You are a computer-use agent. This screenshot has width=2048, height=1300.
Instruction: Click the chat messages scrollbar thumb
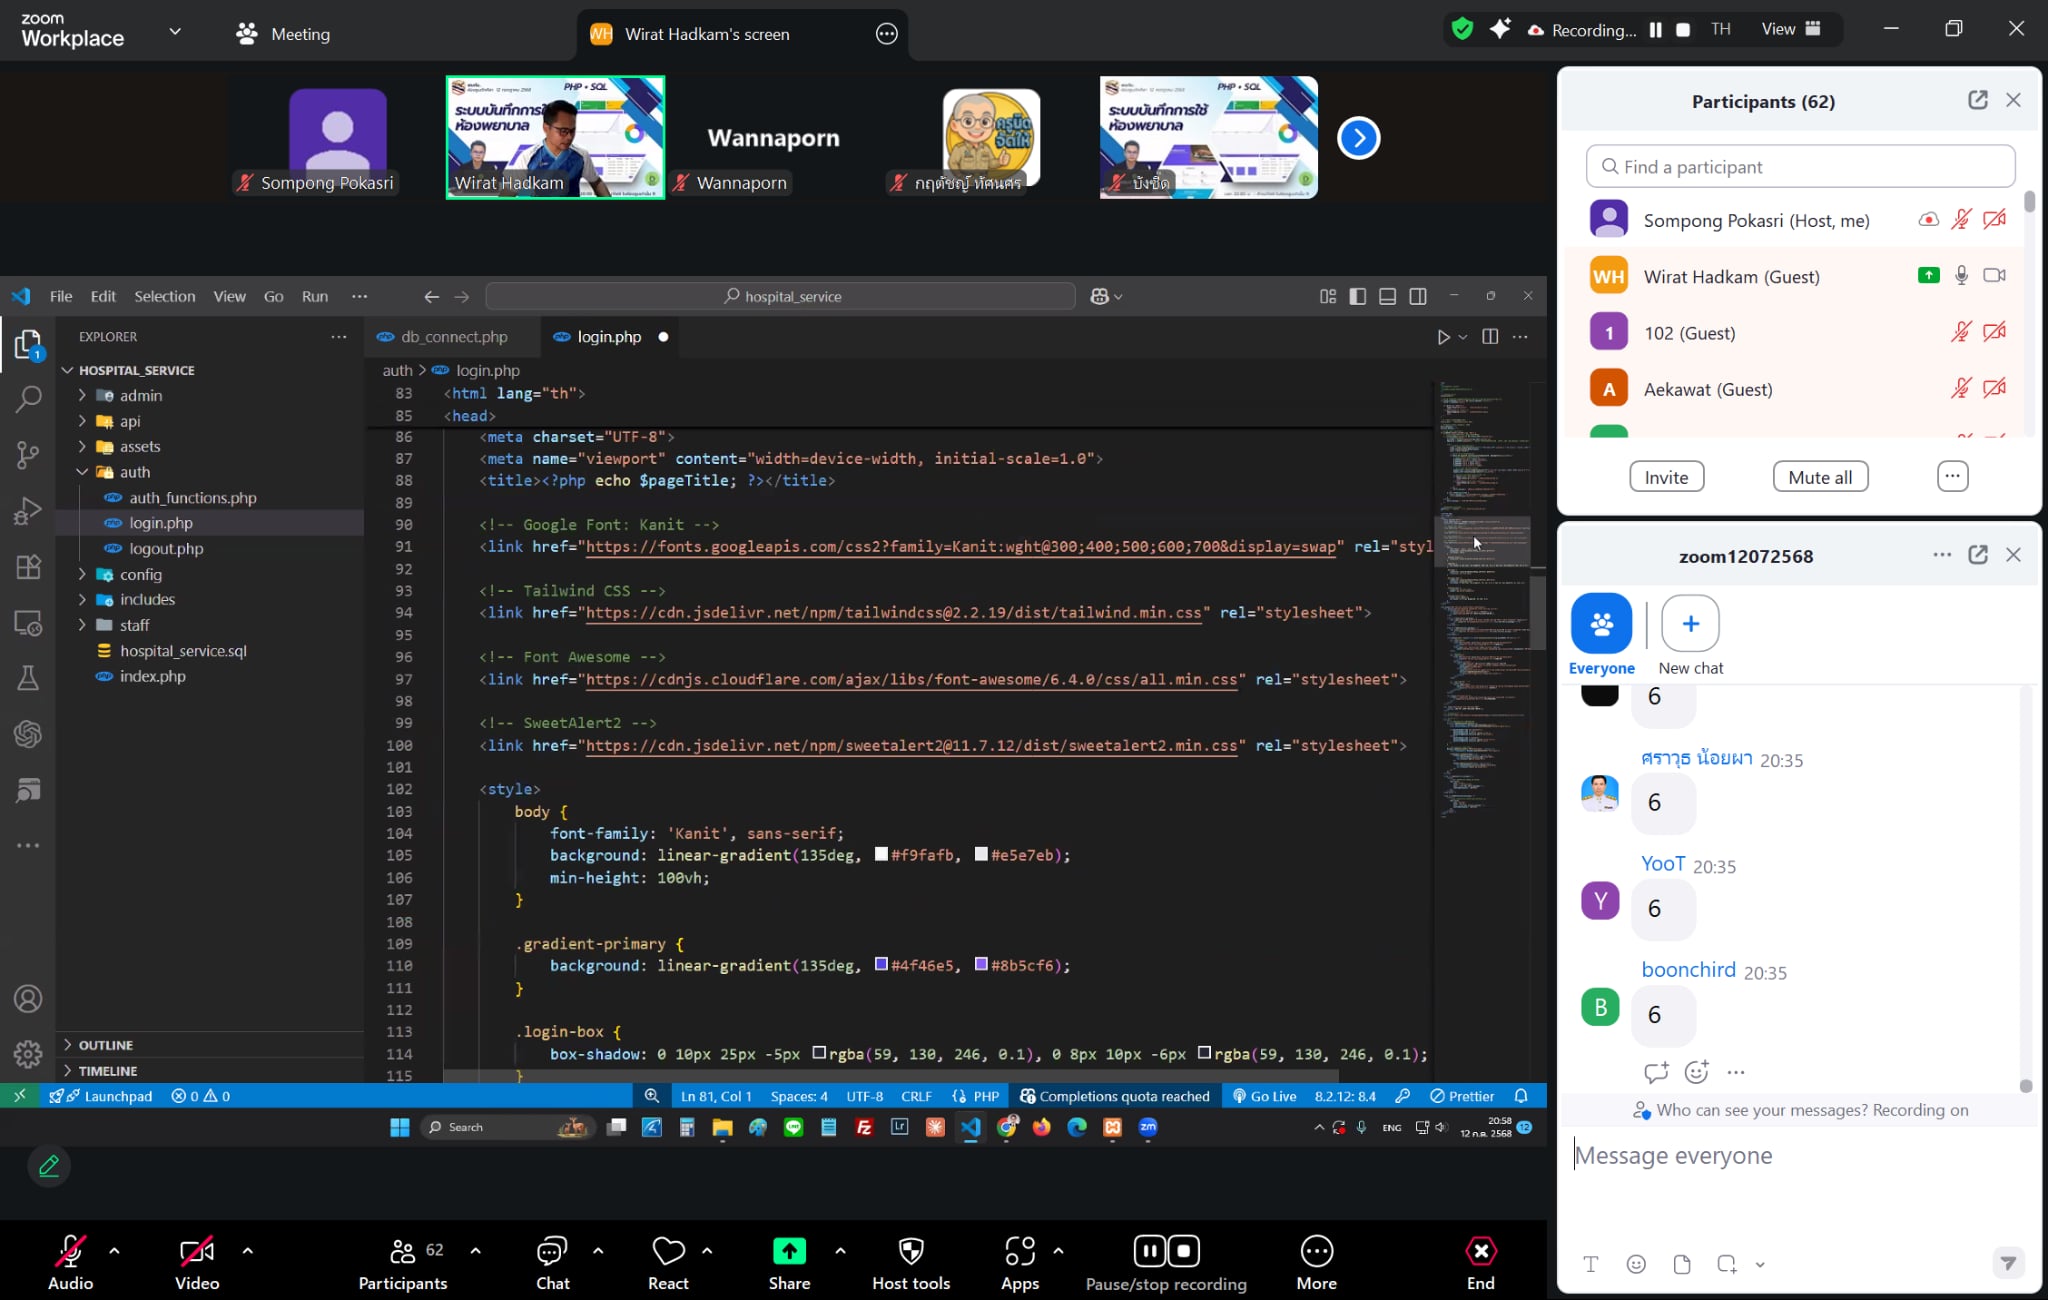click(x=2025, y=1086)
